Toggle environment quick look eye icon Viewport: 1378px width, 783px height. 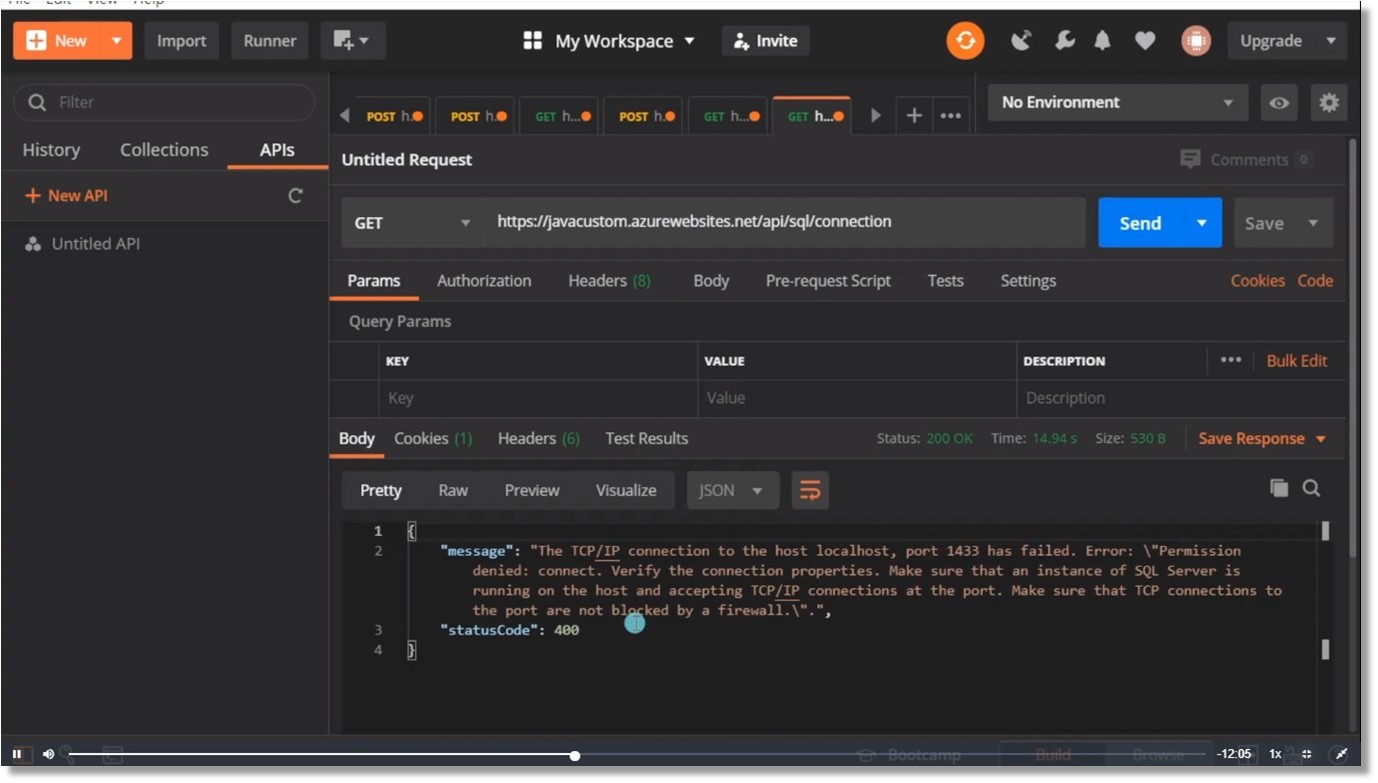[1278, 102]
